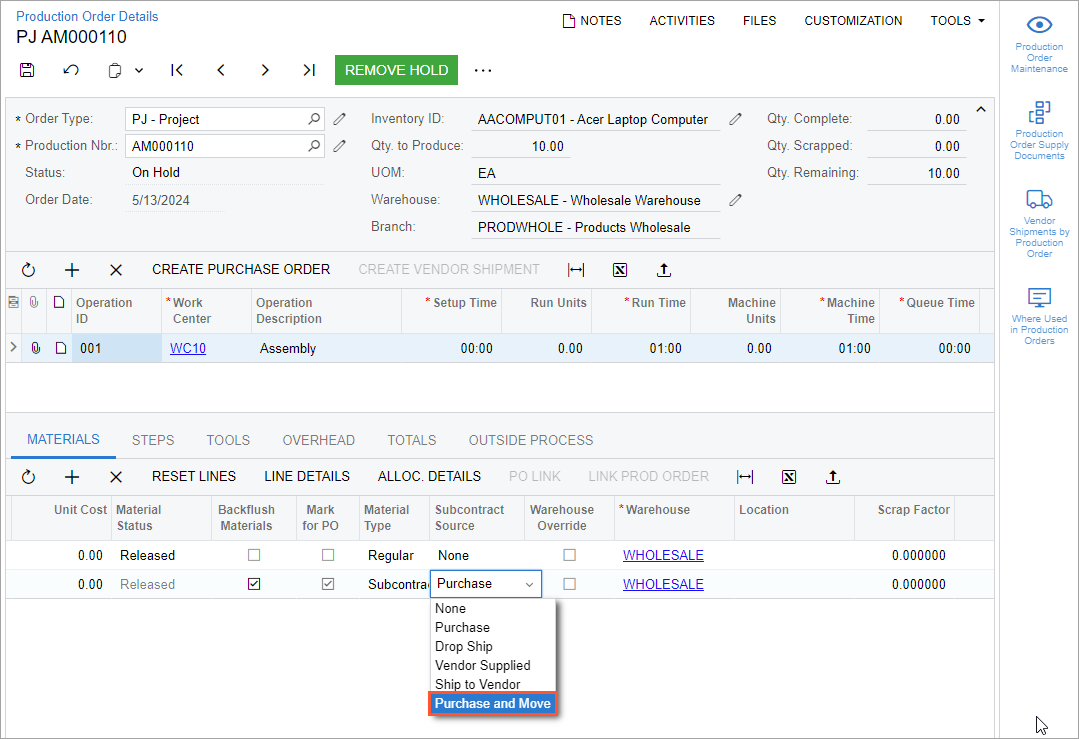This screenshot has height=739, width=1079.
Task: Go to the first record
Action: tap(177, 70)
